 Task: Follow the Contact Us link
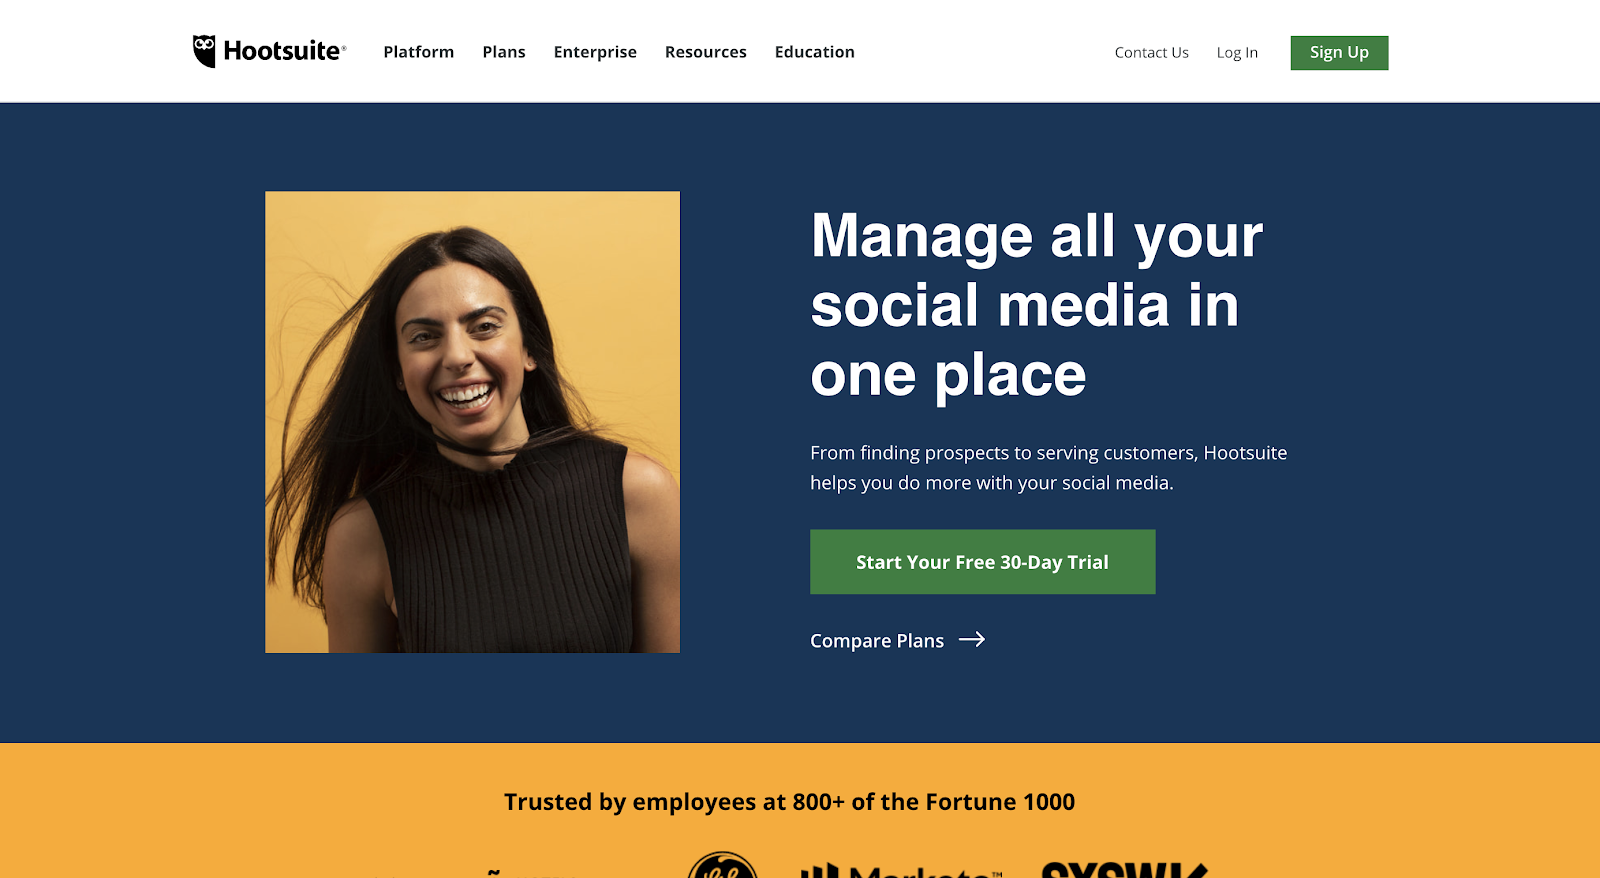point(1152,53)
